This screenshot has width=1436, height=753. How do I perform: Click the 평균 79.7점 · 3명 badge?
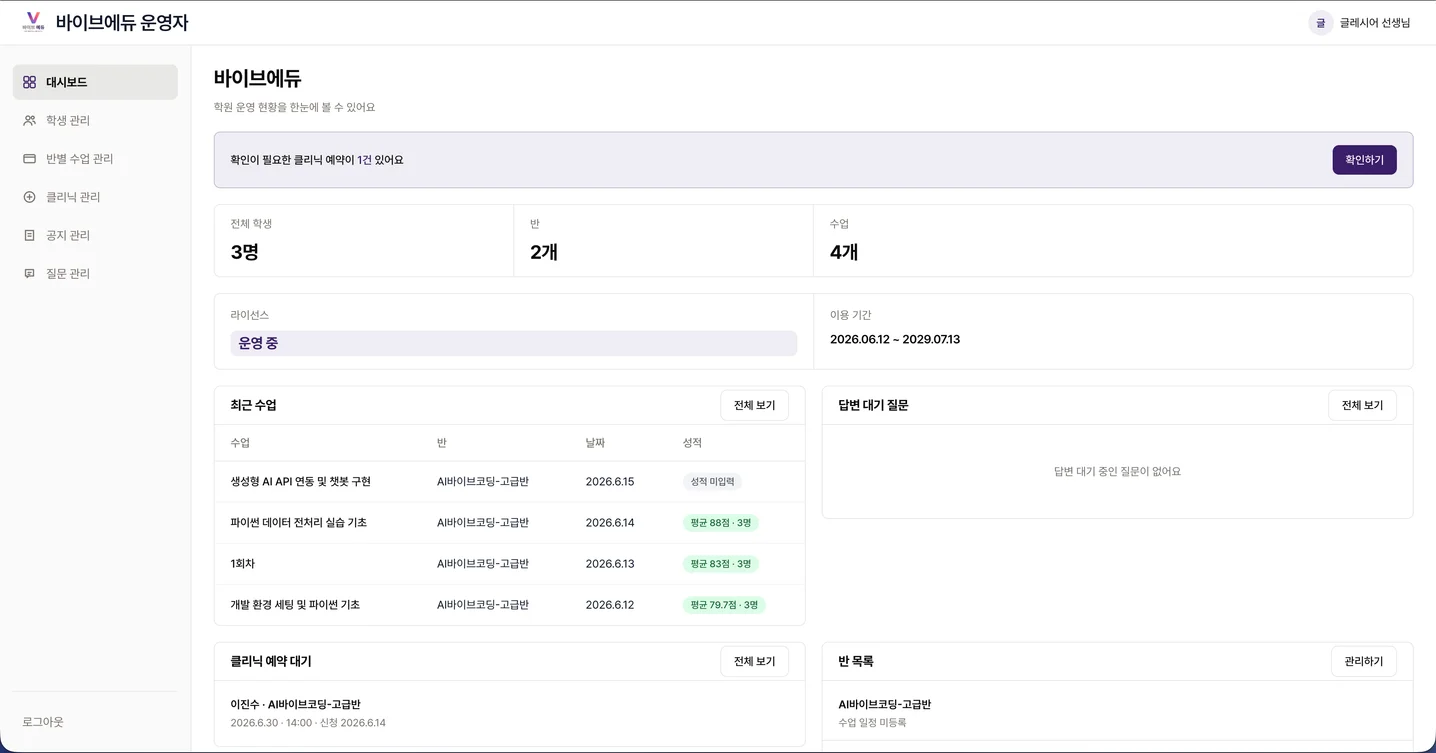tap(724, 604)
